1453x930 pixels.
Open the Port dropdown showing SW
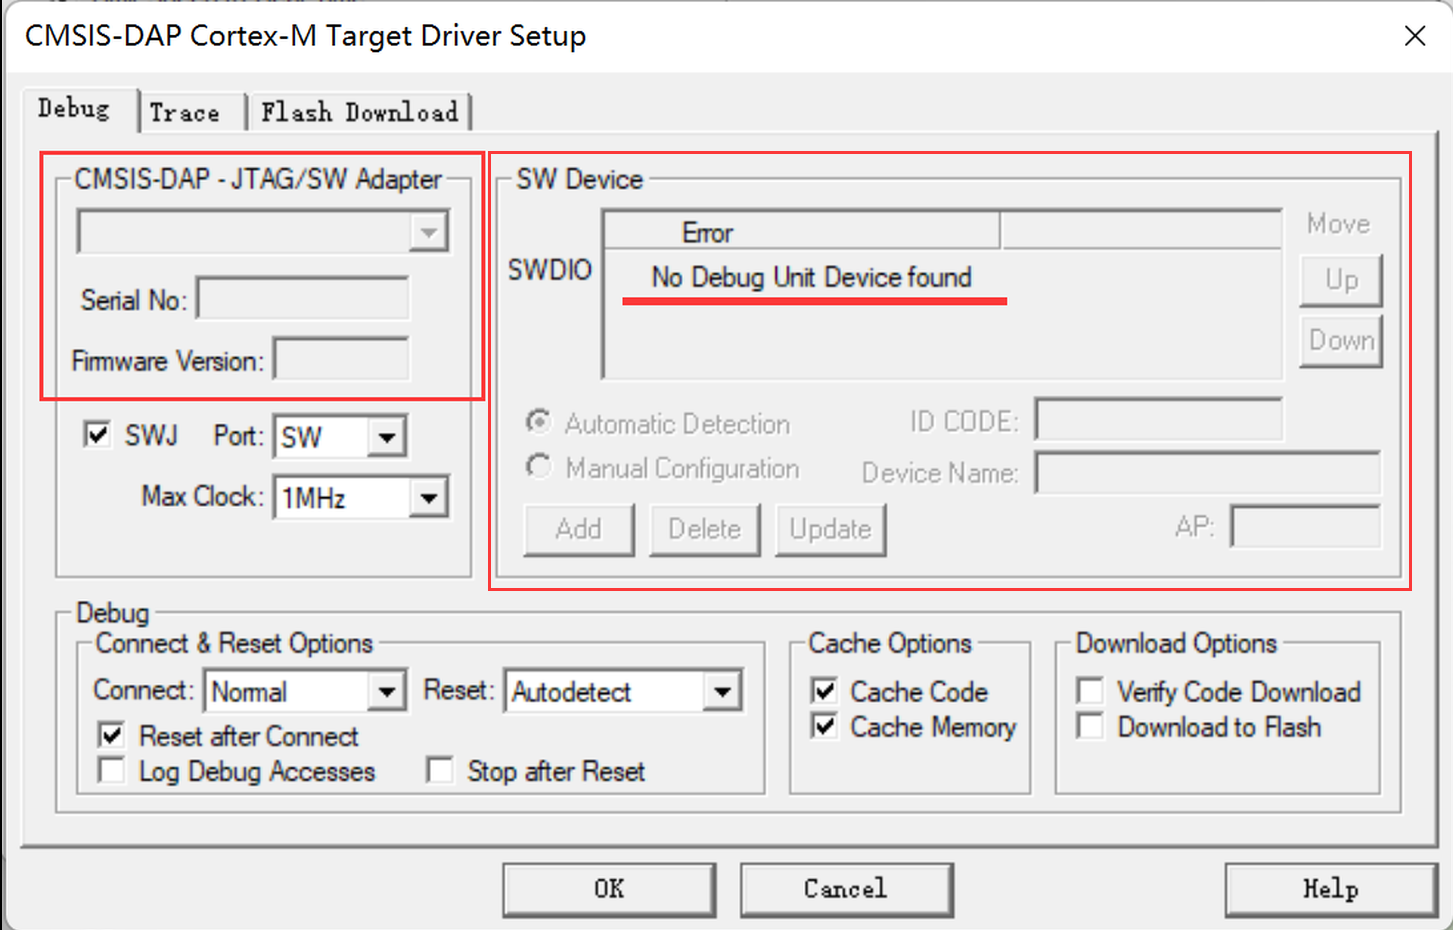[x=386, y=438]
